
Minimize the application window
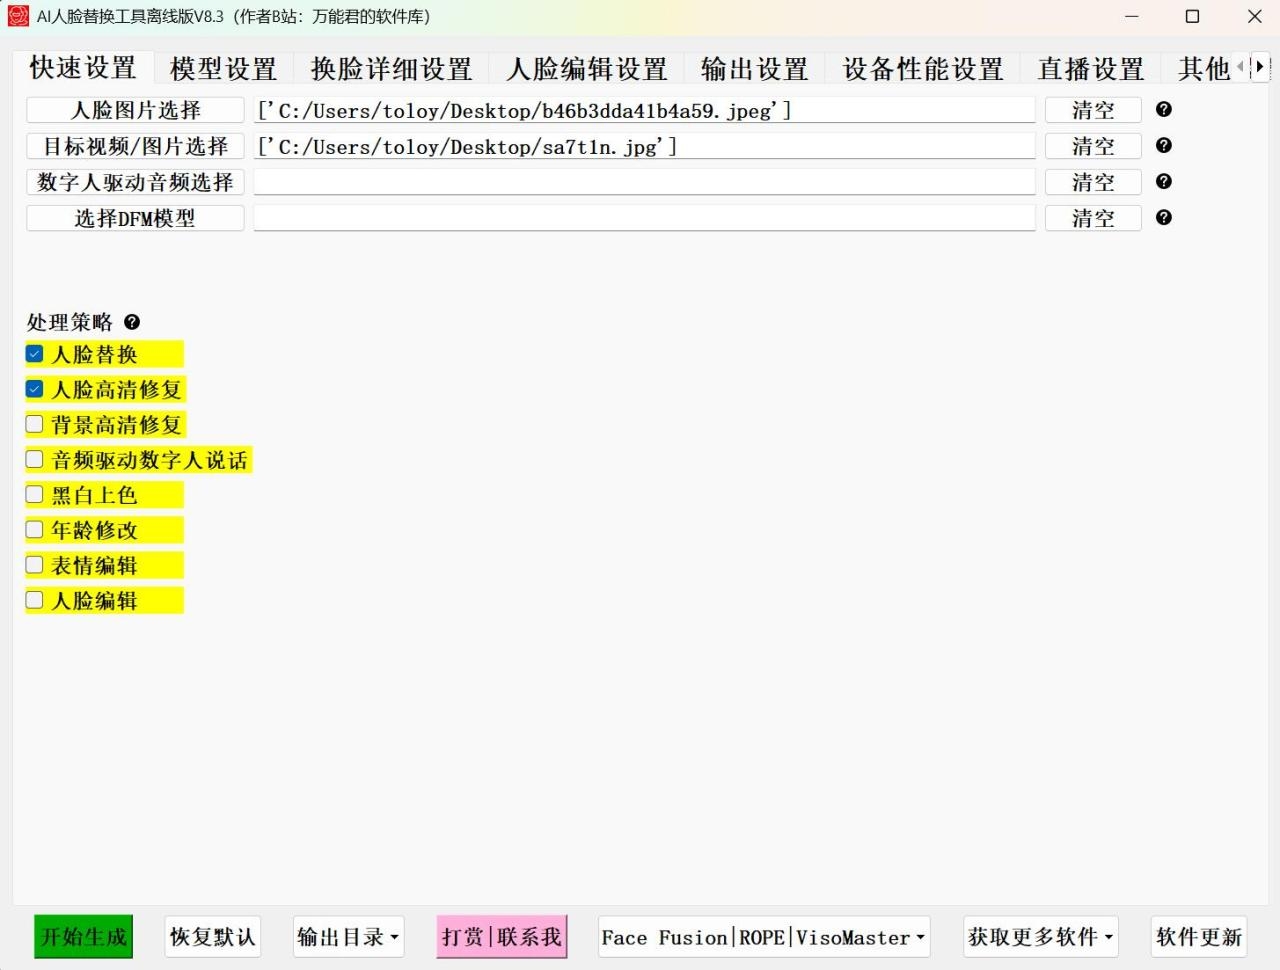point(1131,16)
